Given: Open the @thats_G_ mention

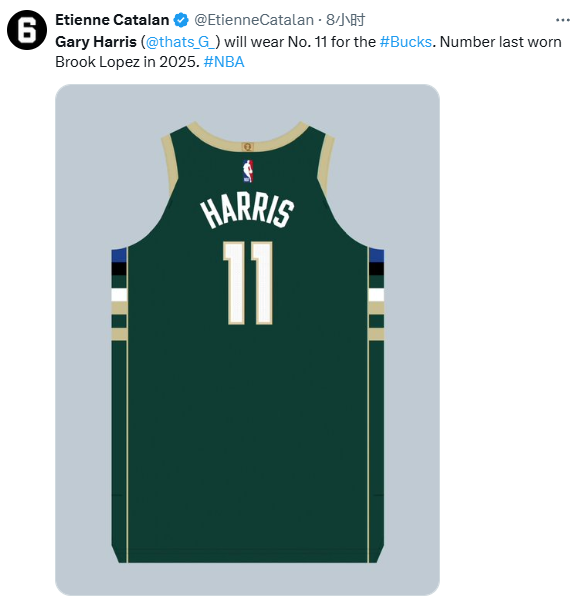Looking at the screenshot, I should click(180, 42).
